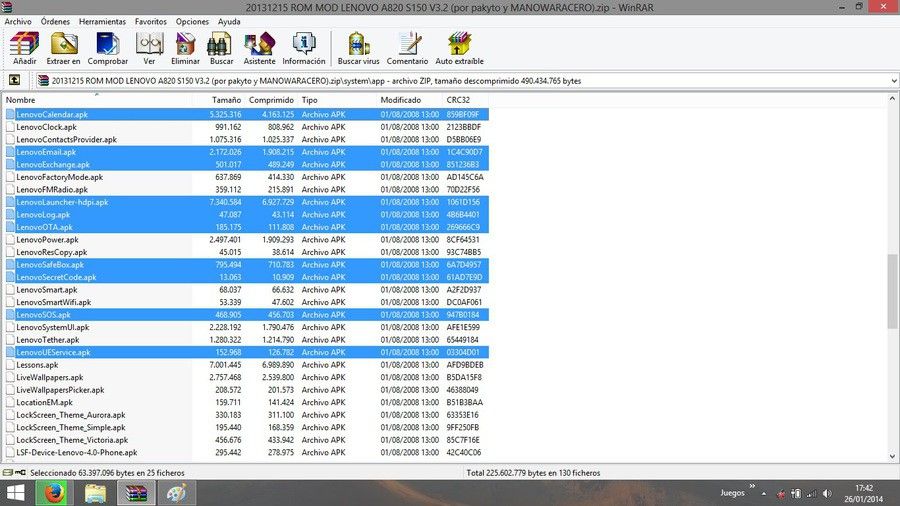
Task: Click the file icon of LocationEM.apk
Action: click(x=10, y=402)
